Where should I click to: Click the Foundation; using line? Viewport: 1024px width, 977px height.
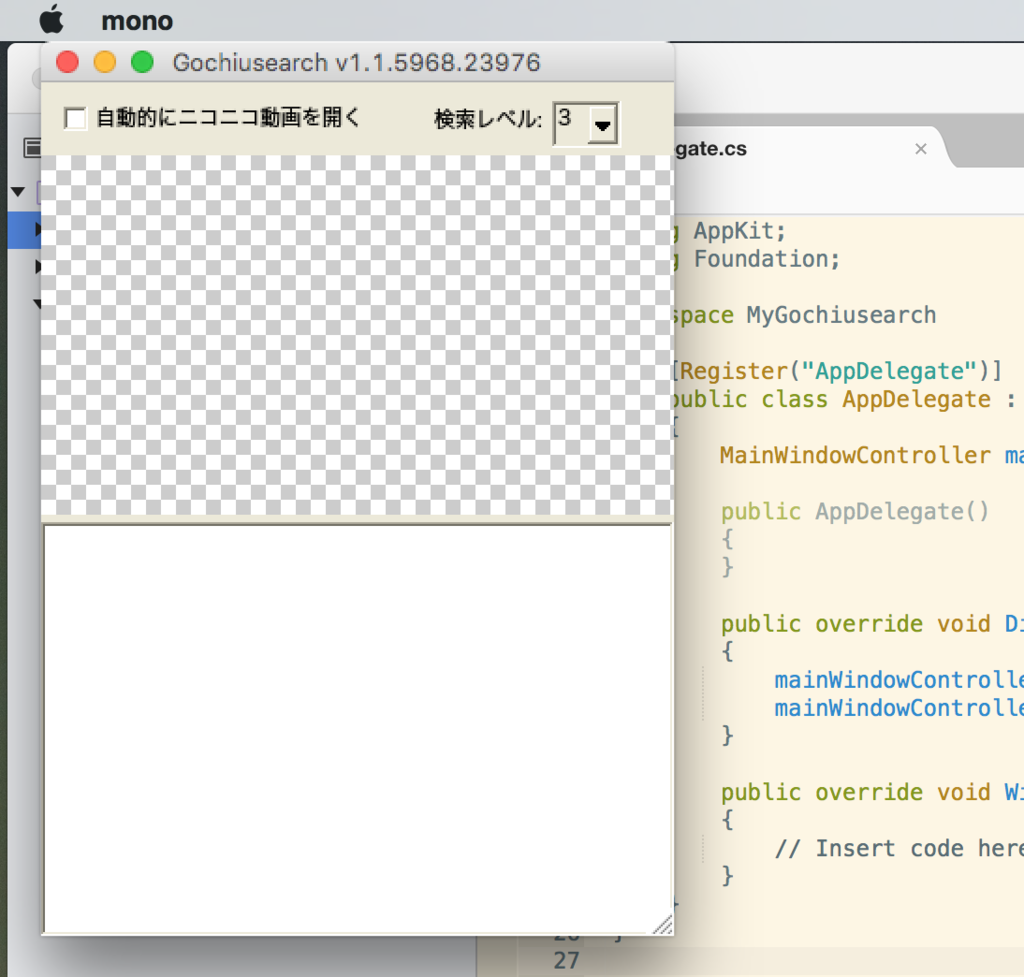pos(767,259)
